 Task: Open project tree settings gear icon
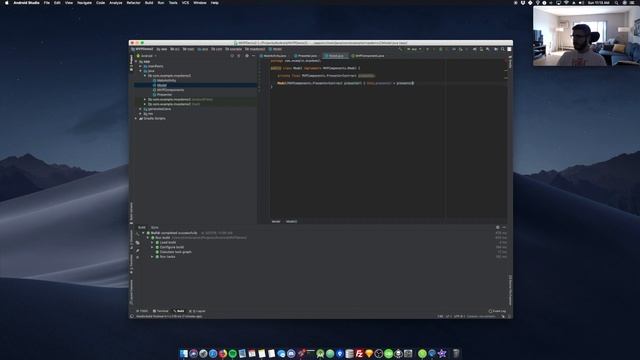pyautogui.click(x=247, y=56)
